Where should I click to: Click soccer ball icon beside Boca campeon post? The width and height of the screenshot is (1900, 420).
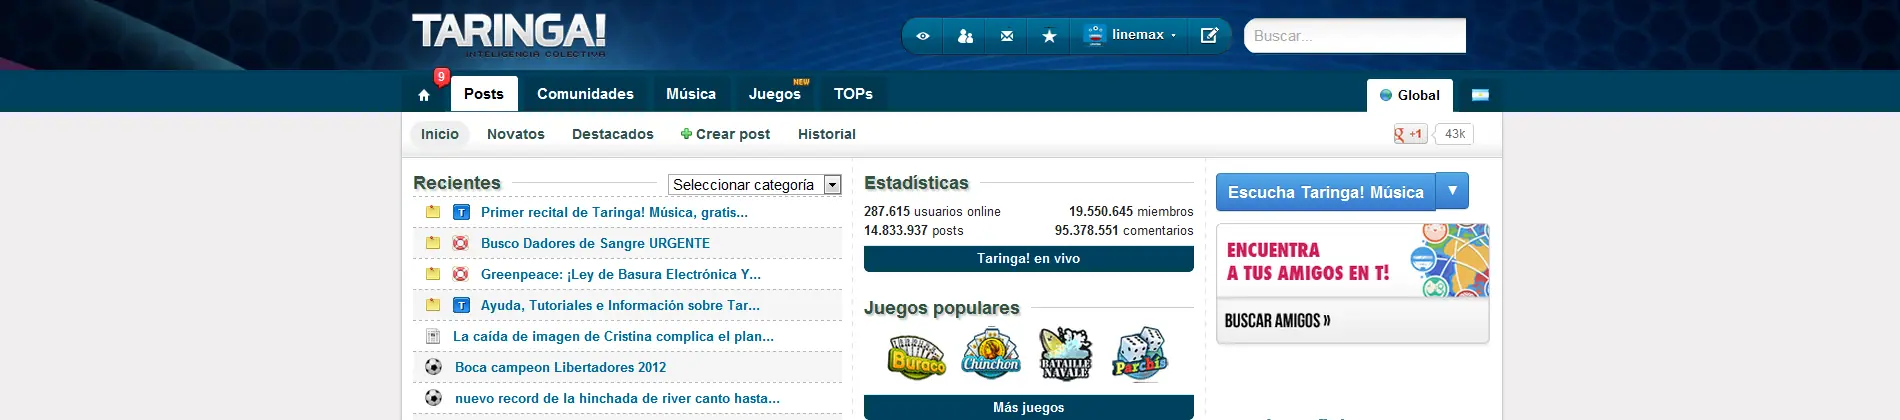coord(433,367)
